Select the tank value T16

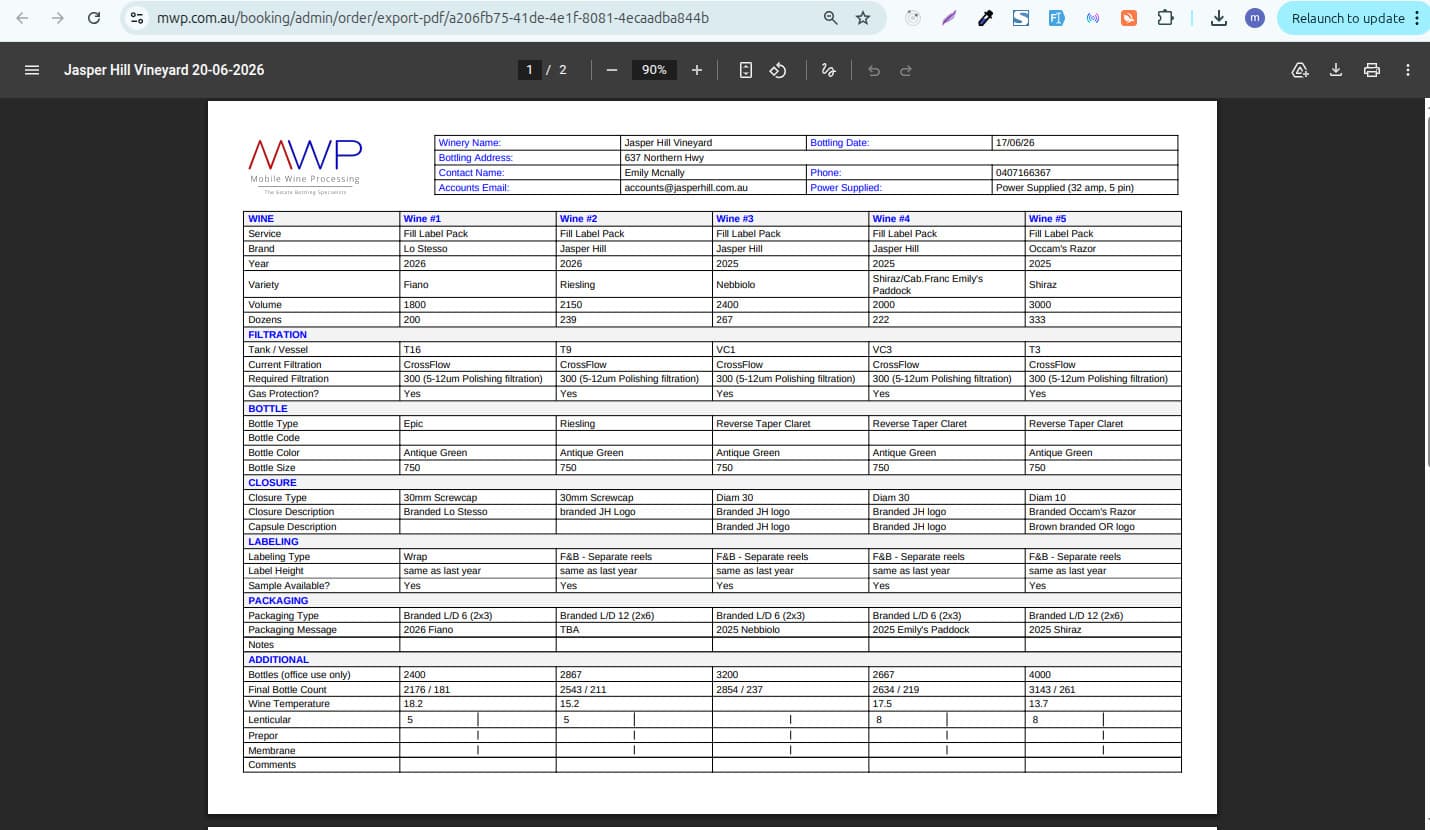[412, 350]
